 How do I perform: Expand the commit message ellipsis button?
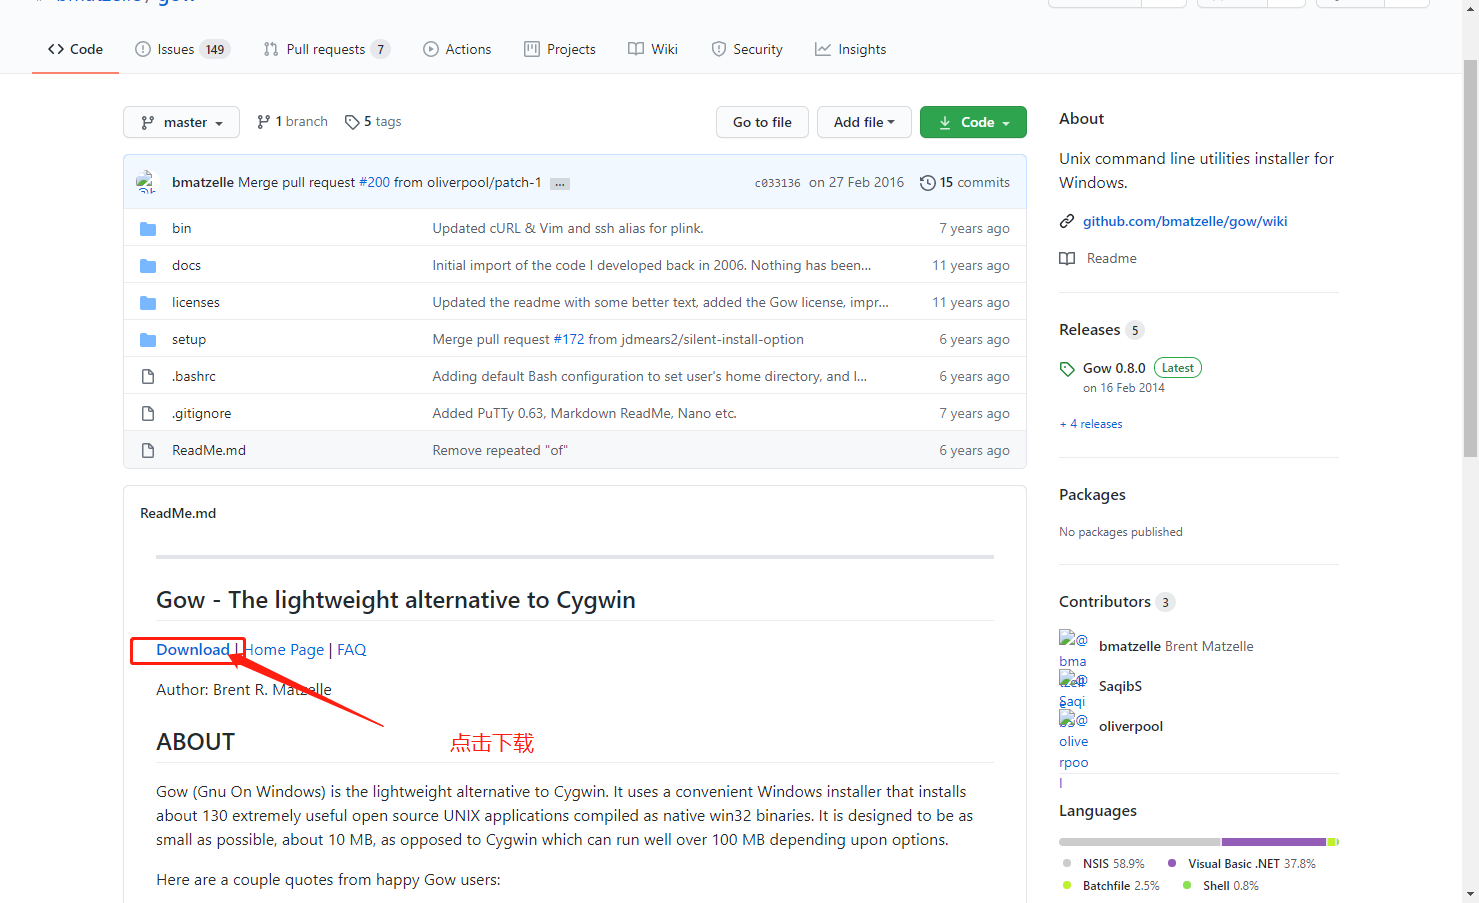pos(560,184)
